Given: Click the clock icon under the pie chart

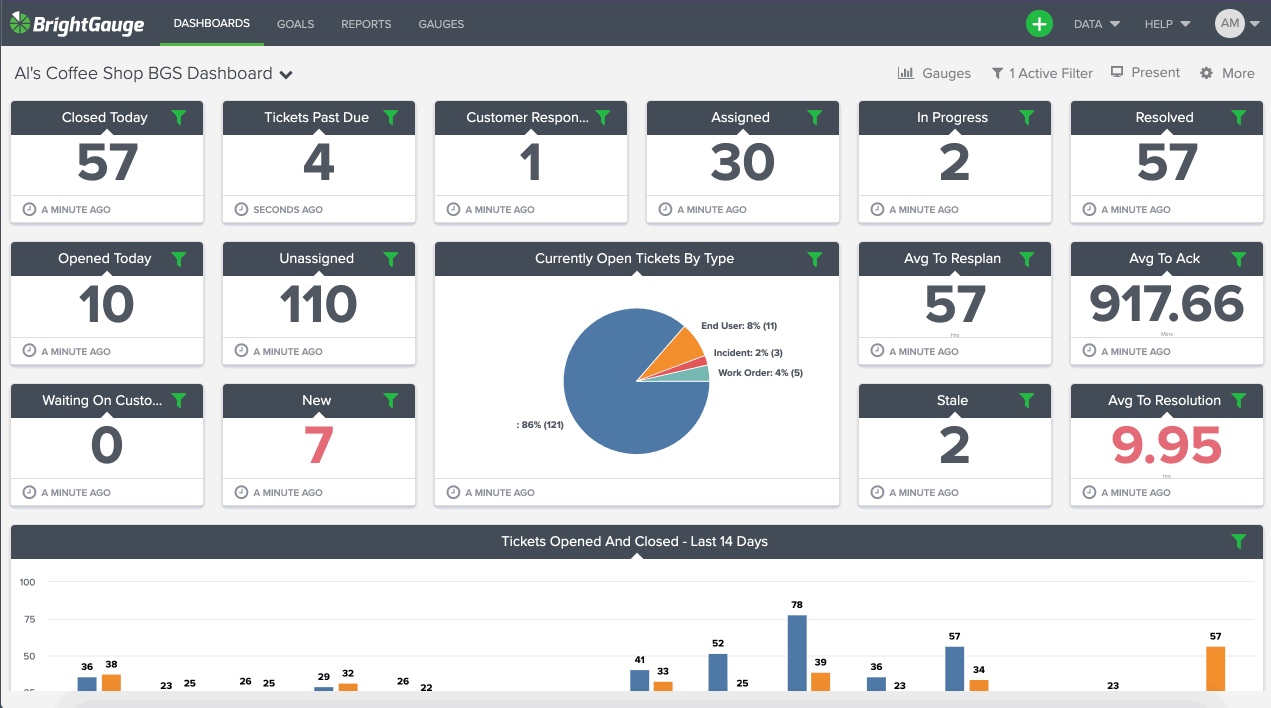Looking at the screenshot, I should [454, 492].
